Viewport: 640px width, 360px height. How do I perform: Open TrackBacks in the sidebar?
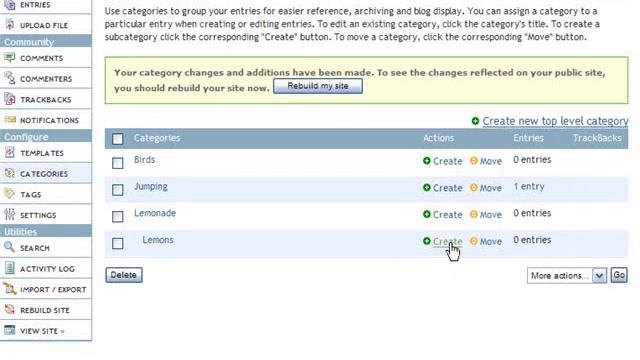click(x=46, y=99)
